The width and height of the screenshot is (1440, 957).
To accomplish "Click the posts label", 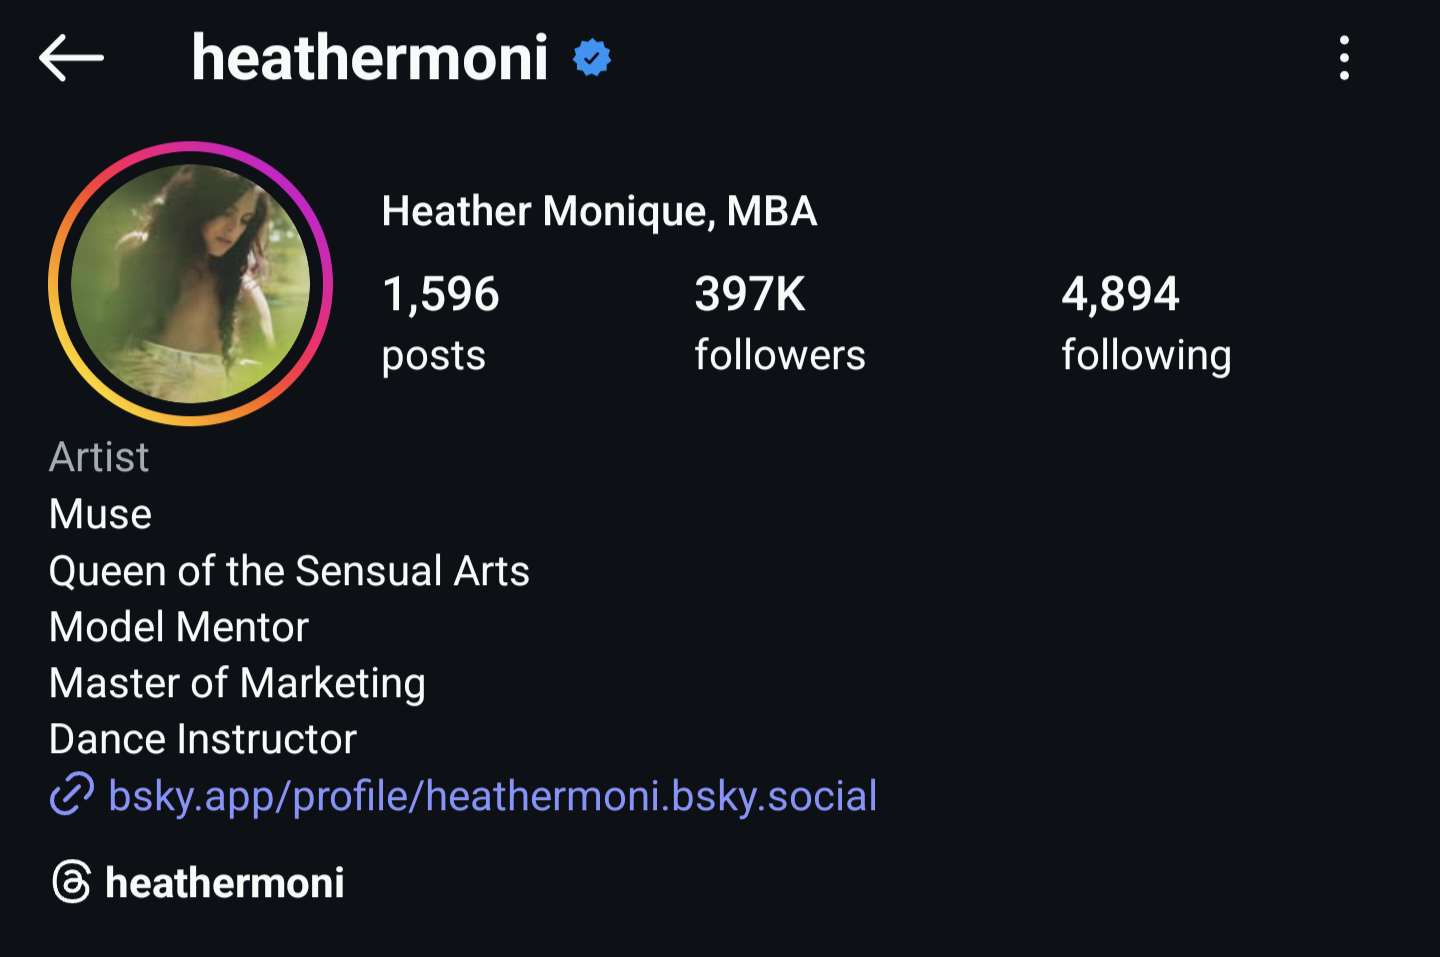I will click(x=433, y=356).
